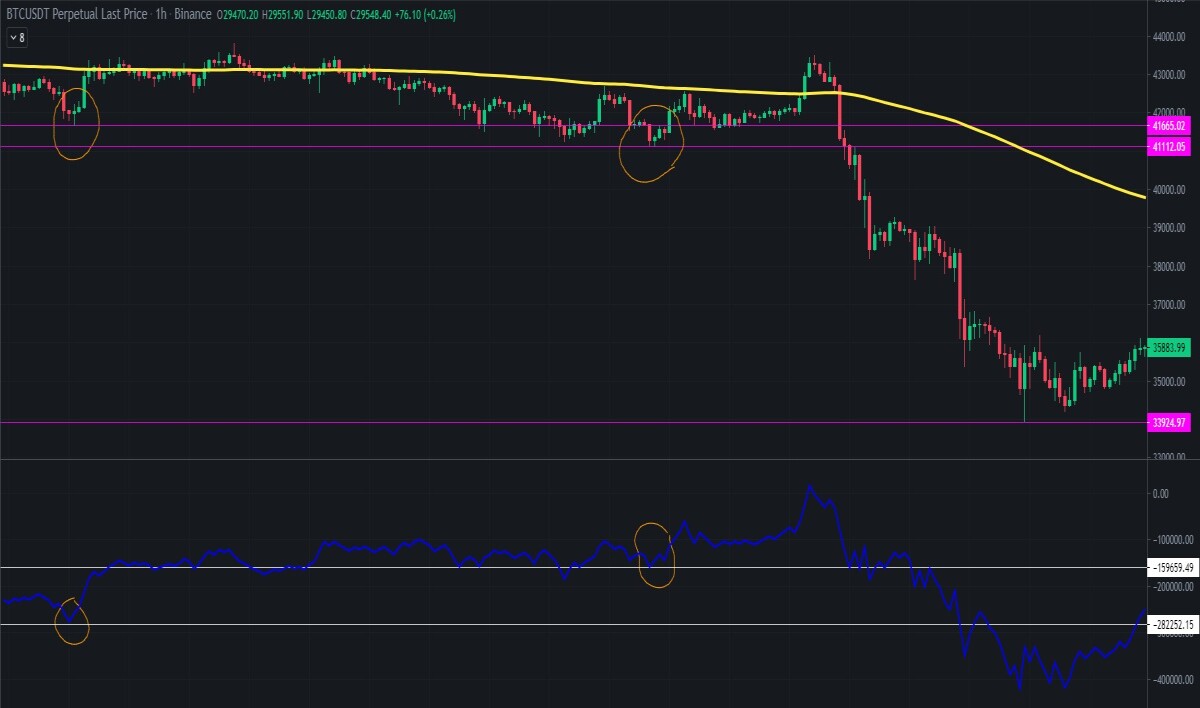The height and width of the screenshot is (708, 1200).
Task: Select the -159659.49 indicator line label
Action: (x=1171, y=567)
